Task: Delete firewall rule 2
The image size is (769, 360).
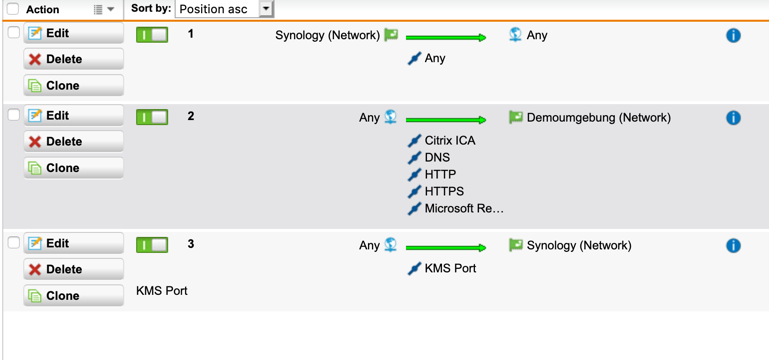Action: click(74, 142)
